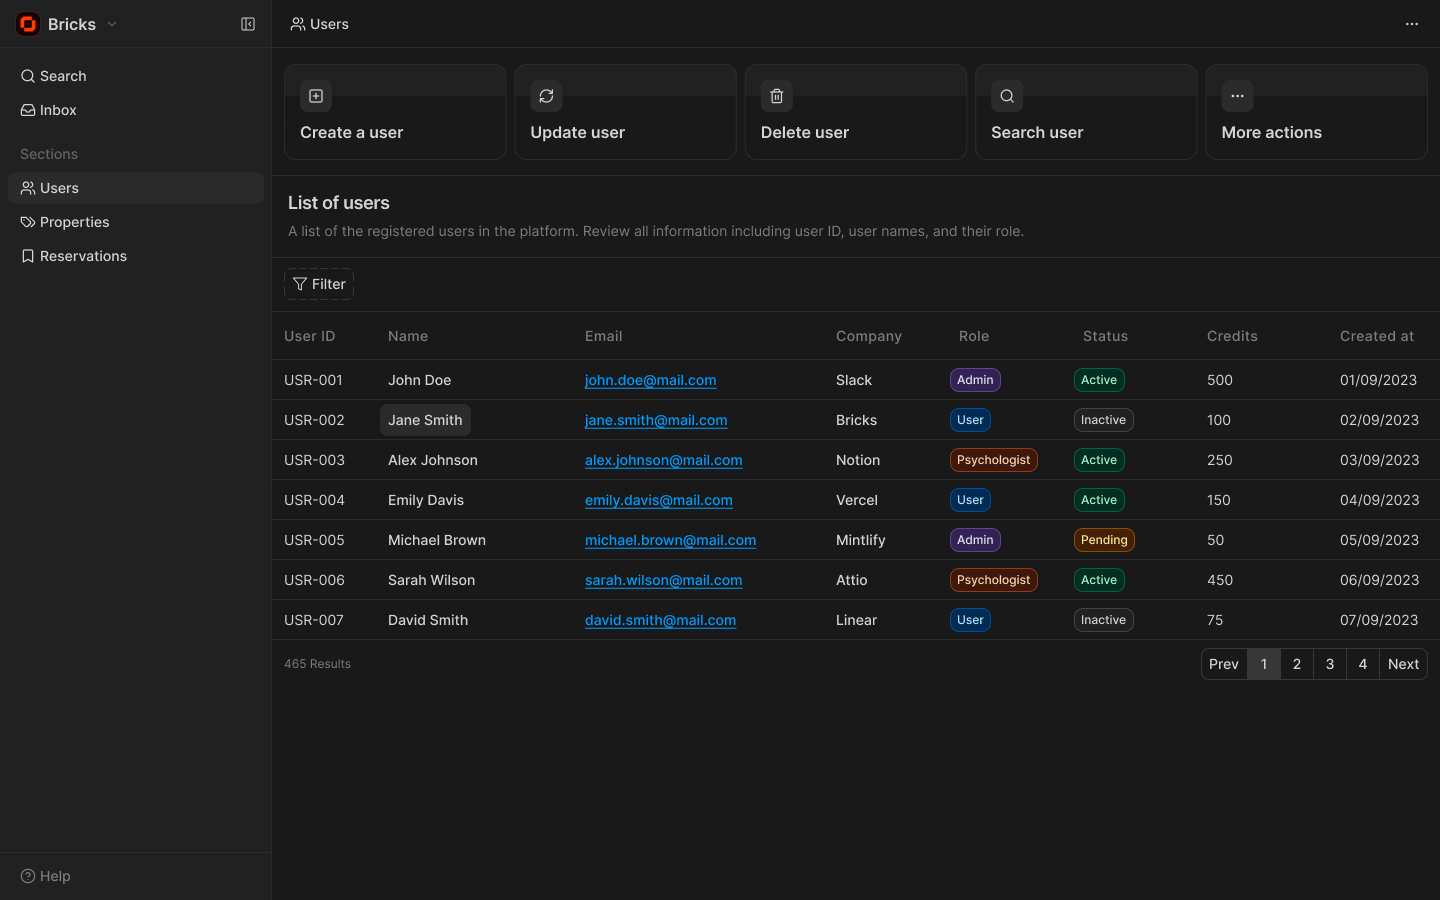Viewport: 1440px width, 900px height.
Task: Click the Bricks logo in the sidebar
Action: point(28,24)
